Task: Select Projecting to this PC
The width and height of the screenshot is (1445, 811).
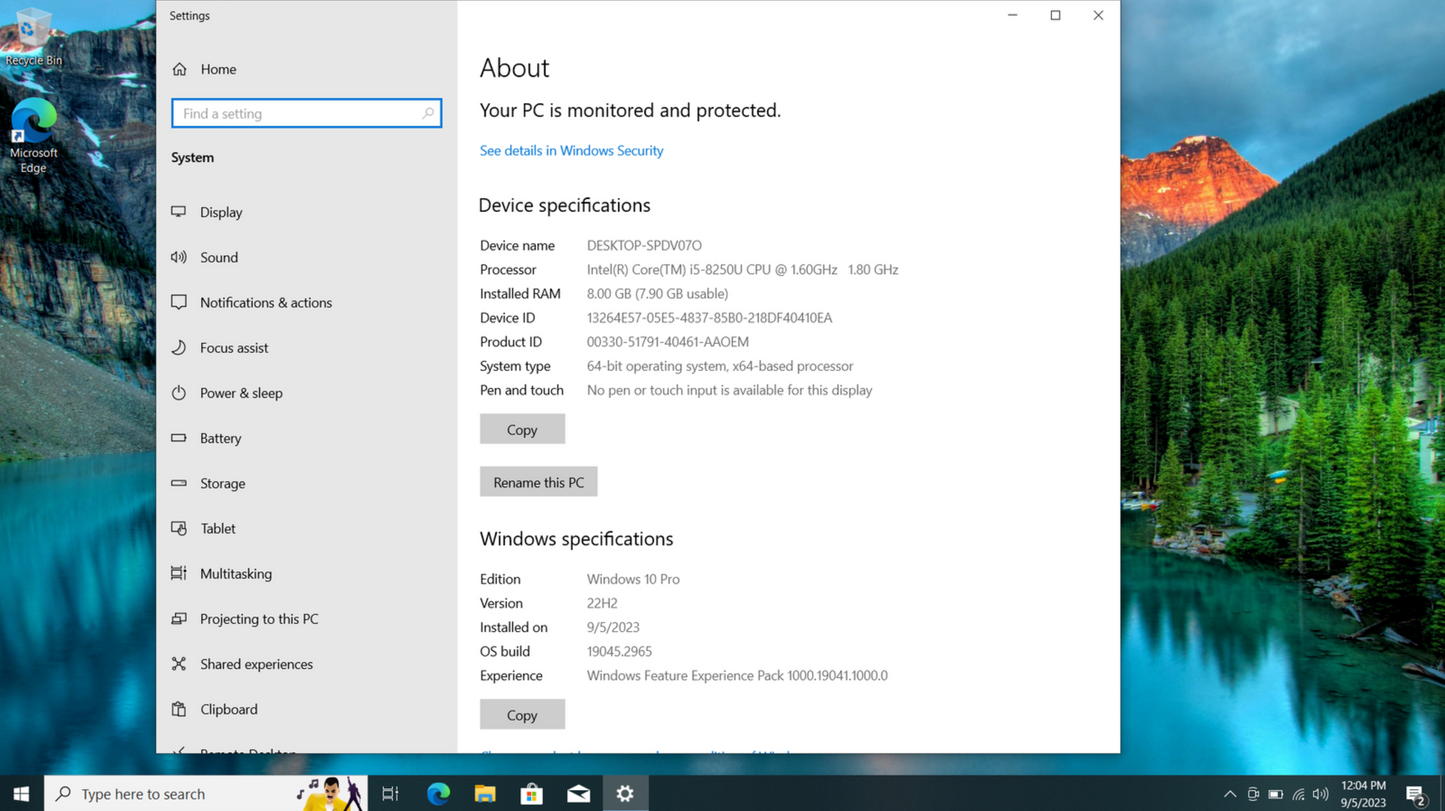Action: [x=258, y=619]
